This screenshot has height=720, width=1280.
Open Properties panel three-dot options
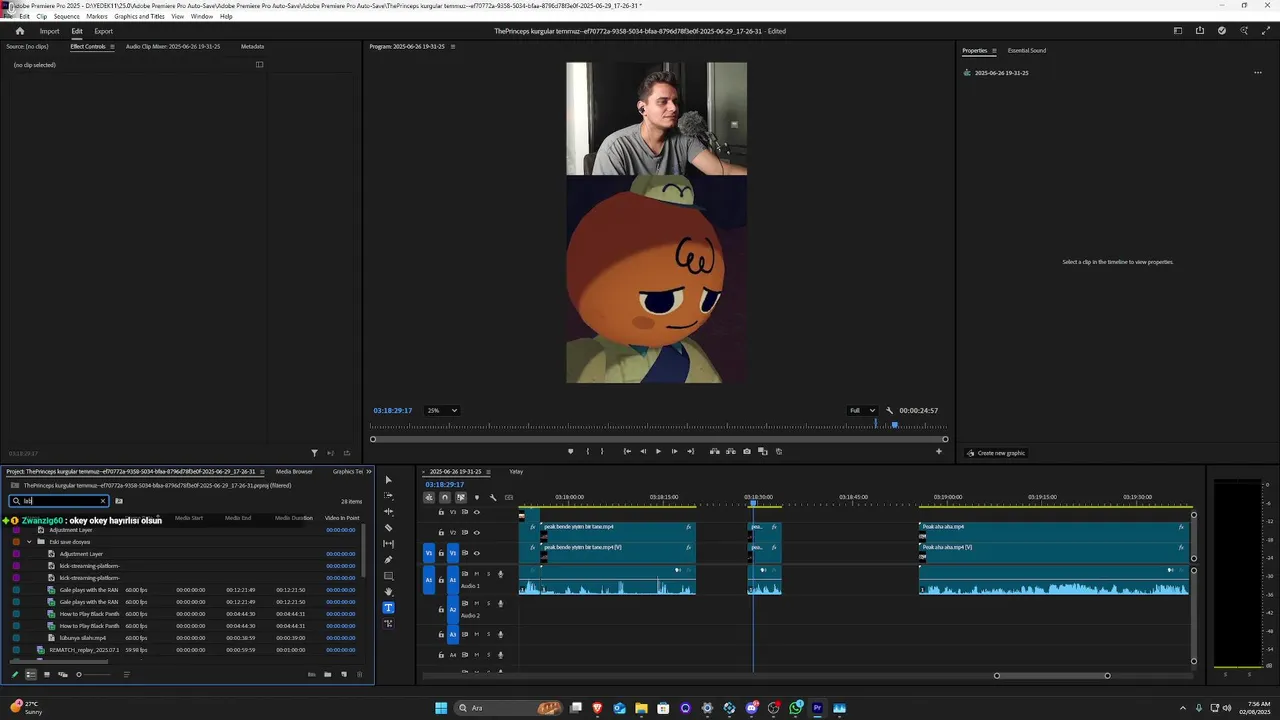1258,73
